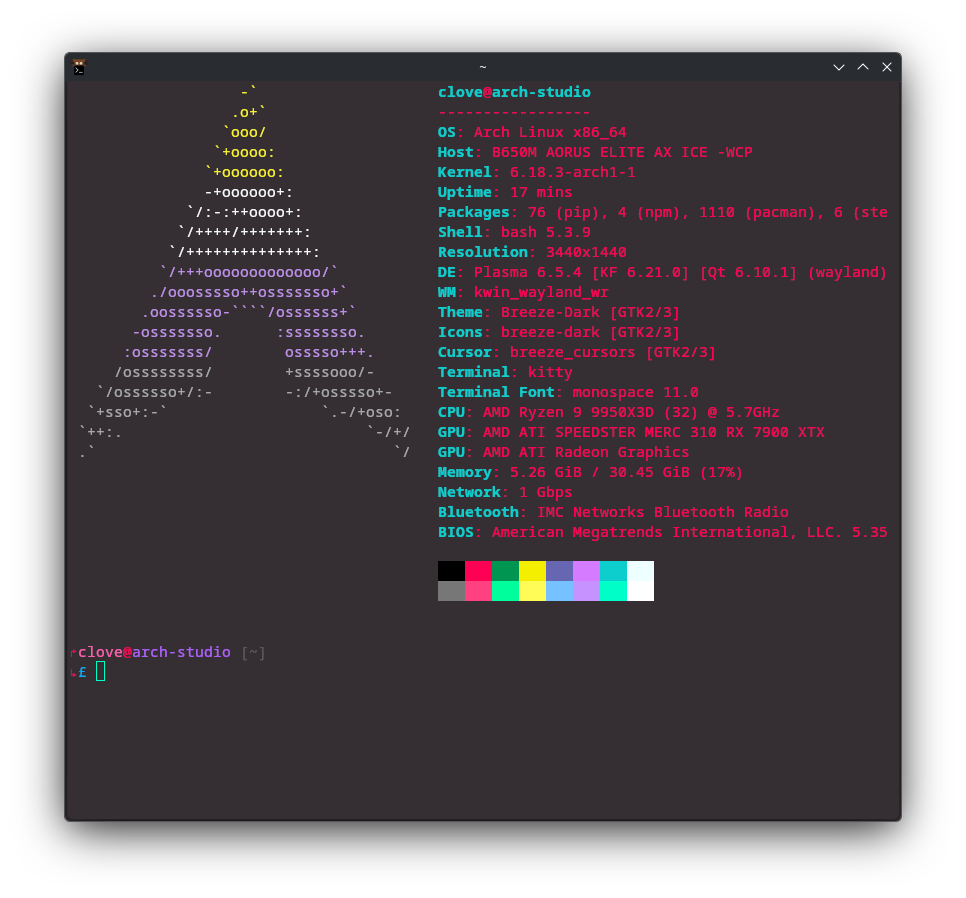
Task: Click the [~] directory indicator in prompt
Action: [254, 652]
